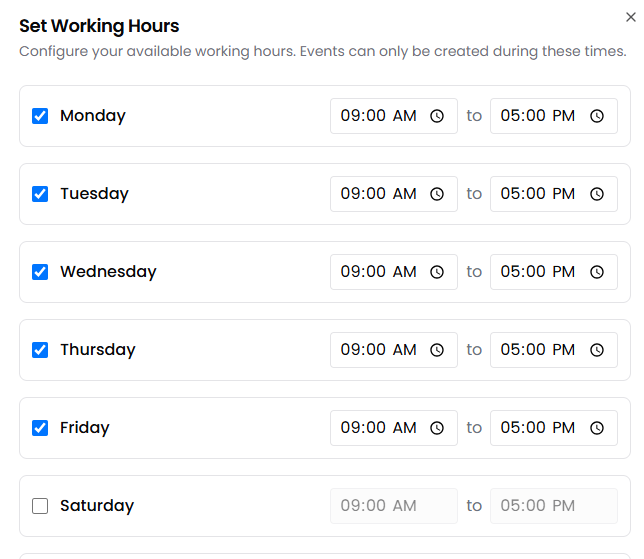Click the Saturday day label
644x559 pixels.
pyautogui.click(x=96, y=506)
